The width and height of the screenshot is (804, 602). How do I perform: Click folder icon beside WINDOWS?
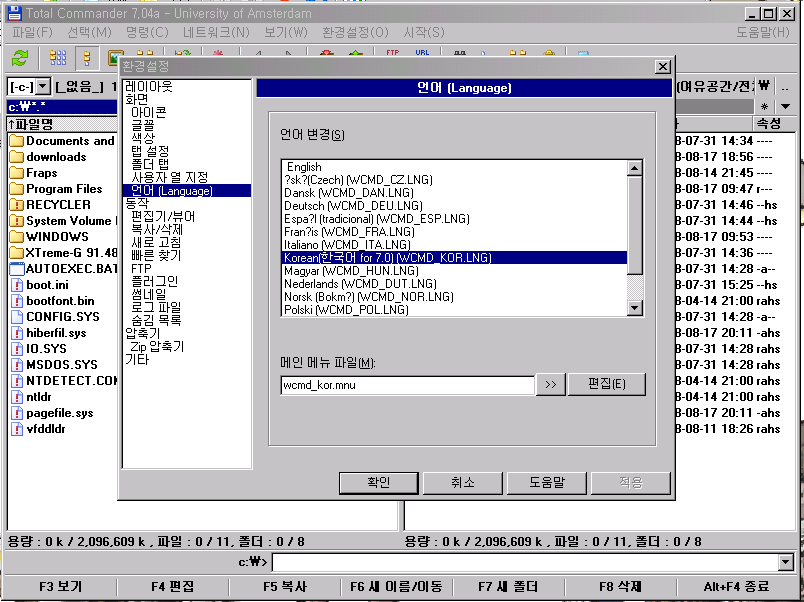tap(17, 236)
